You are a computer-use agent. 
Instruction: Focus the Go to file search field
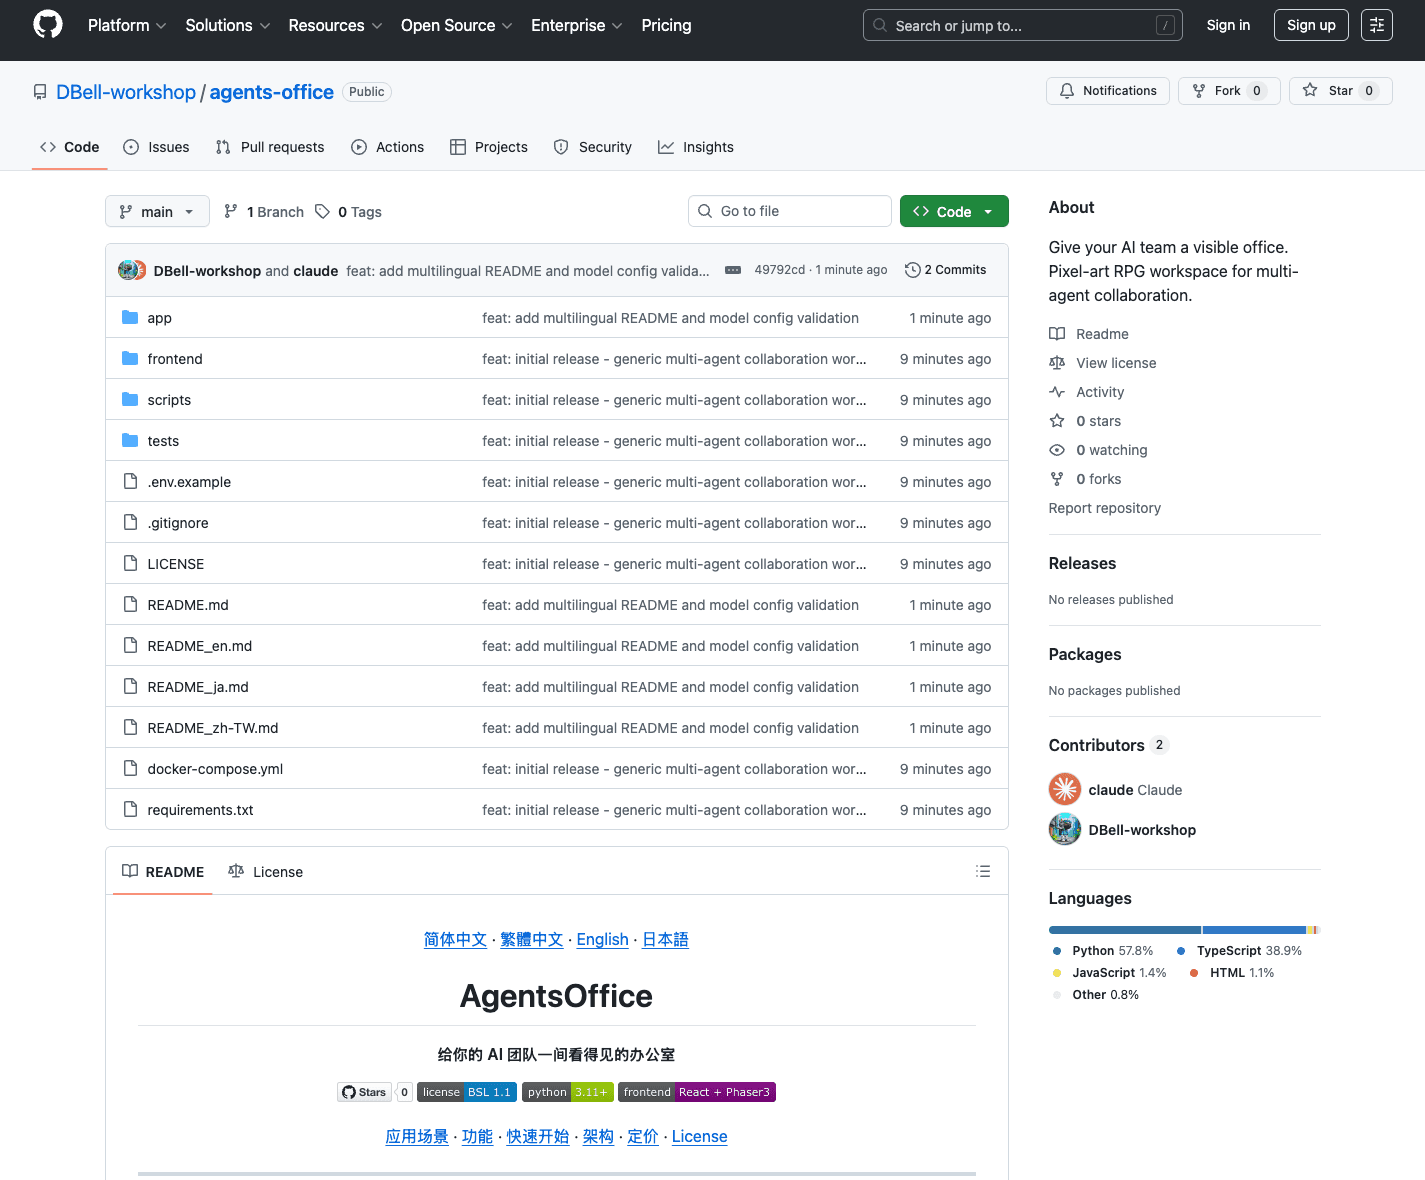[789, 211]
